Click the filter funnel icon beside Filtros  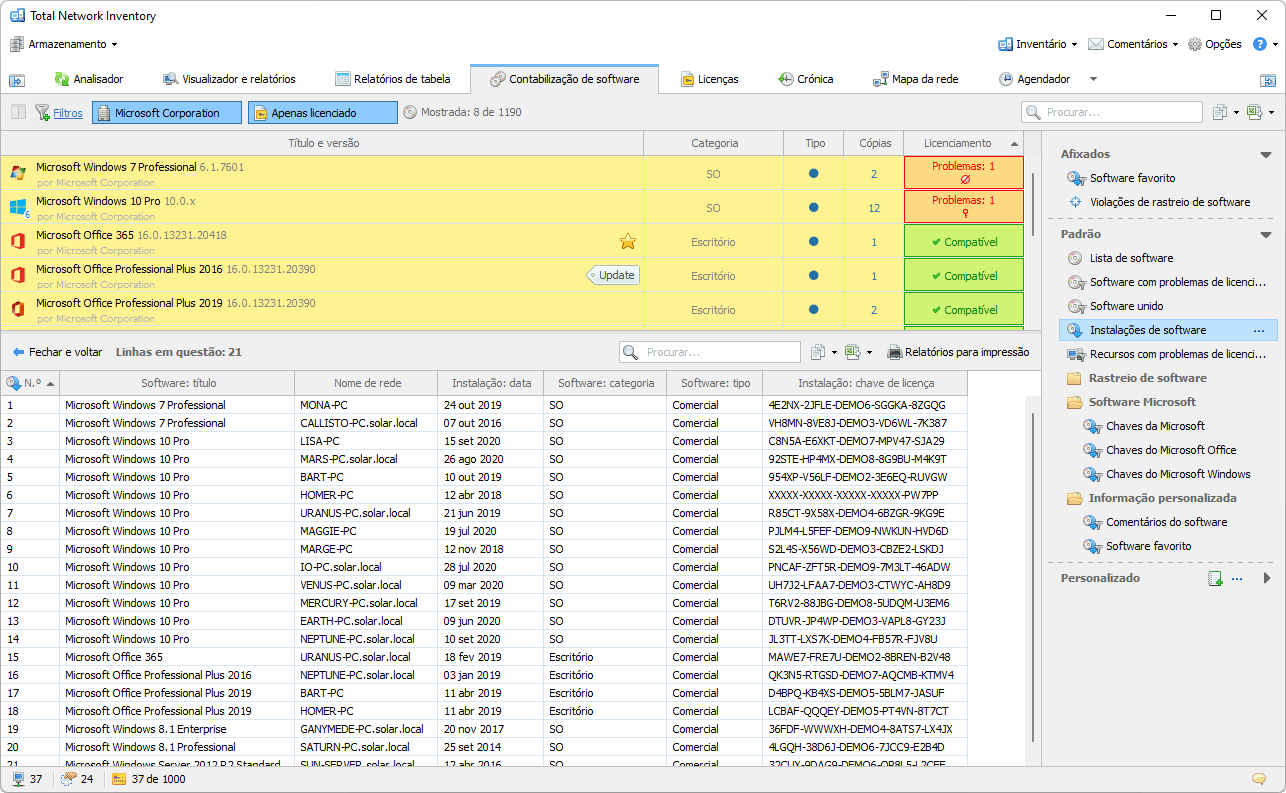click(42, 113)
